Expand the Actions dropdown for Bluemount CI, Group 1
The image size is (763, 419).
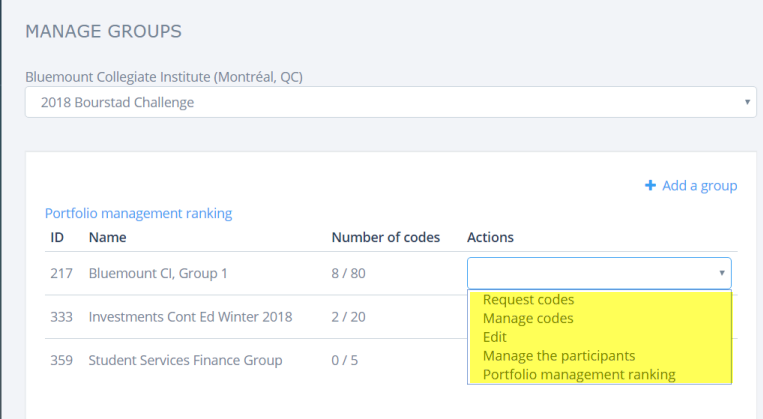click(x=598, y=273)
